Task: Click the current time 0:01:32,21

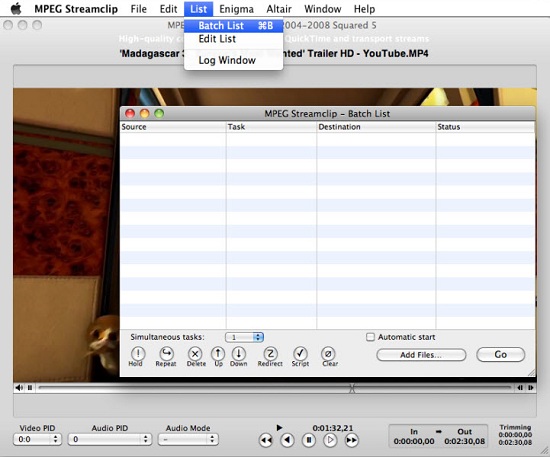Action: tap(333, 428)
